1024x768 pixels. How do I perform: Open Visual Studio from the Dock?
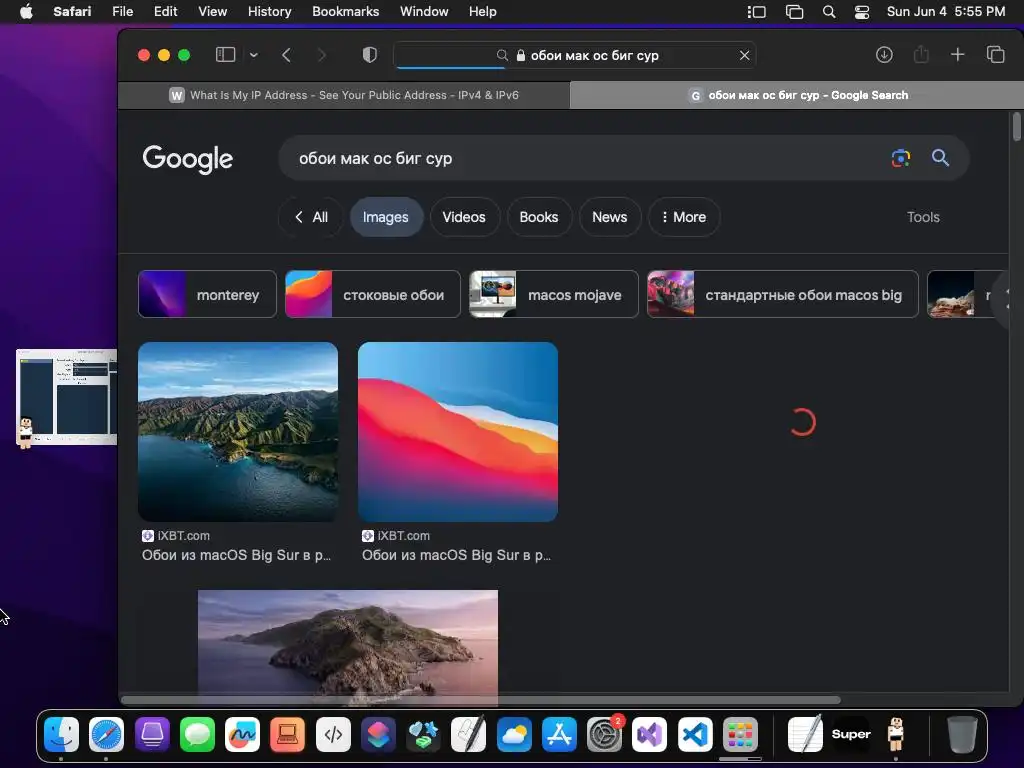[650, 735]
